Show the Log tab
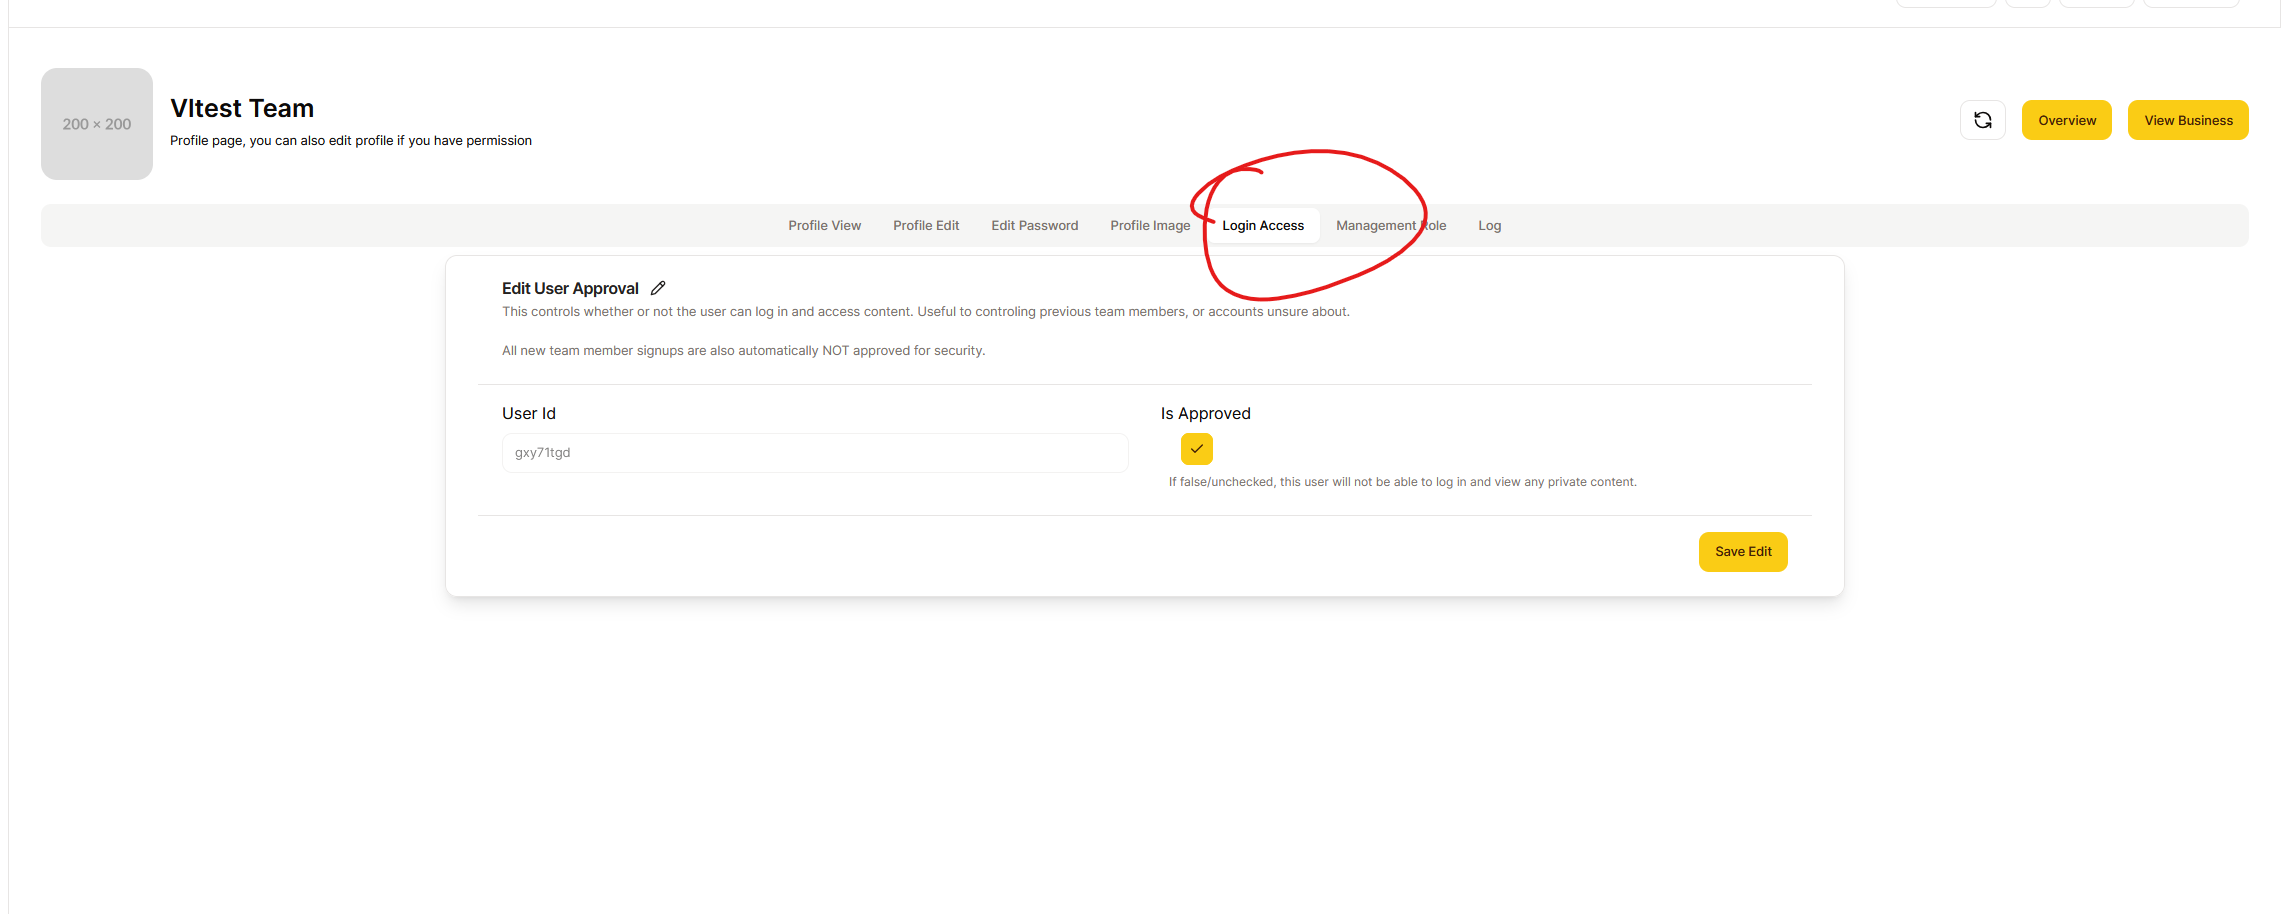This screenshot has width=2281, height=914. 1489,226
